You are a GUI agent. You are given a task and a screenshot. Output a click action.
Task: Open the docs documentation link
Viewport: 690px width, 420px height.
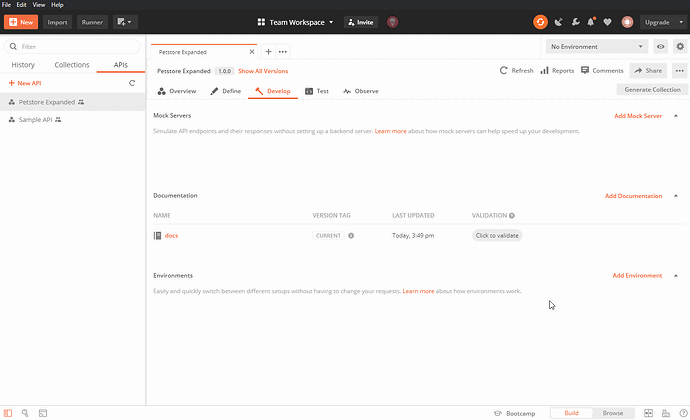click(171, 236)
